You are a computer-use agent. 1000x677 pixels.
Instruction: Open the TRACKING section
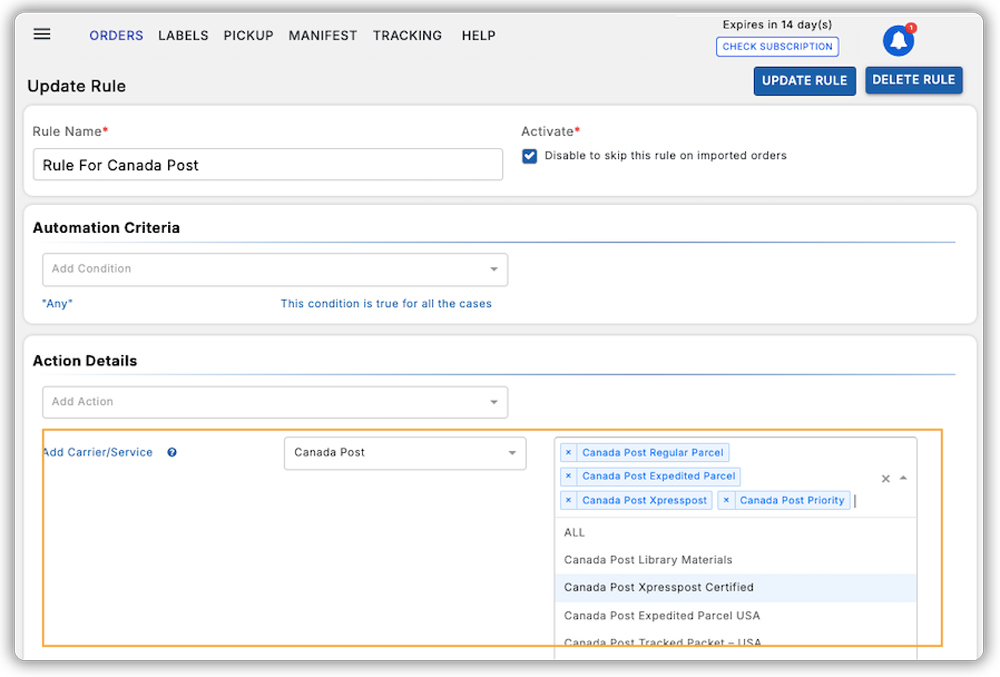point(407,35)
